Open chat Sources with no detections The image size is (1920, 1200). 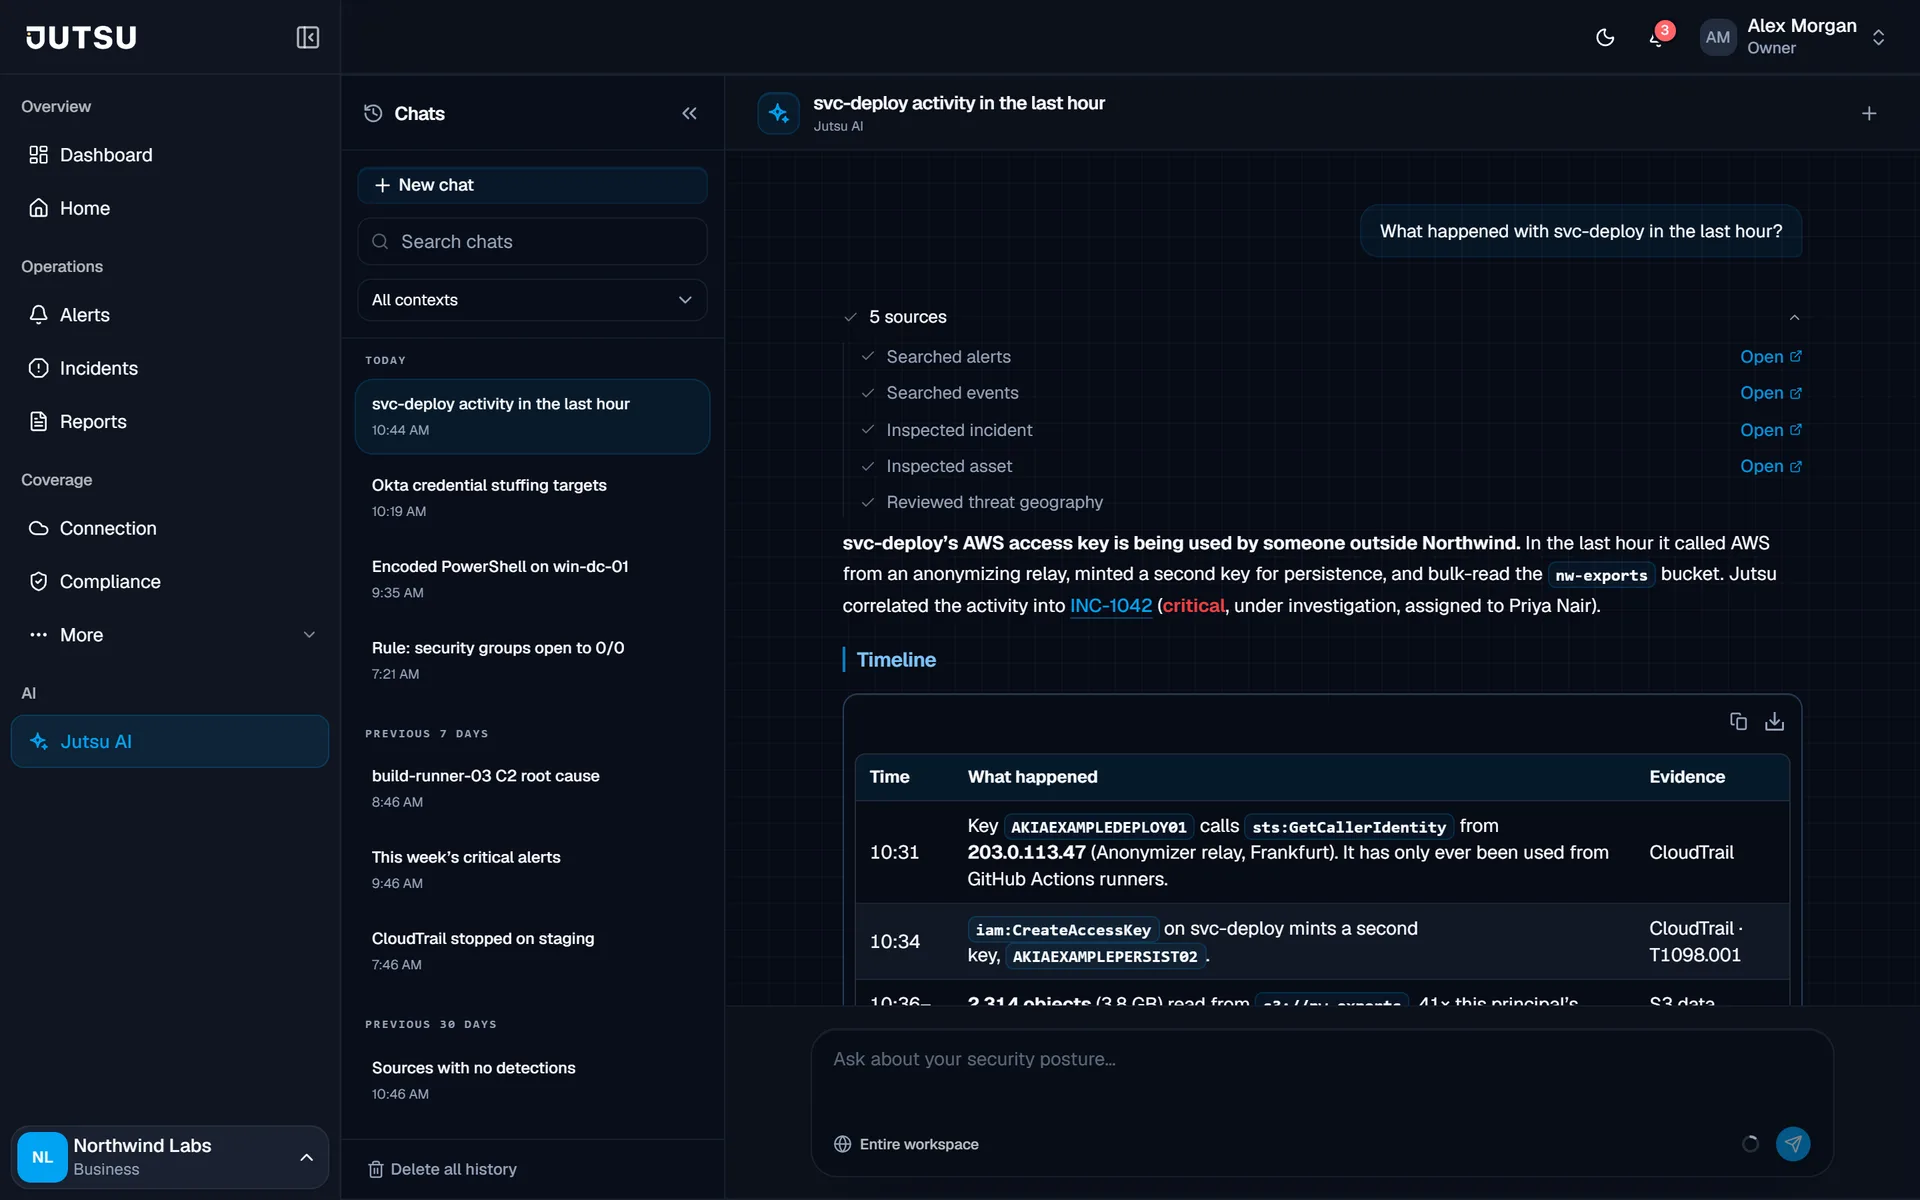pyautogui.click(x=532, y=1080)
